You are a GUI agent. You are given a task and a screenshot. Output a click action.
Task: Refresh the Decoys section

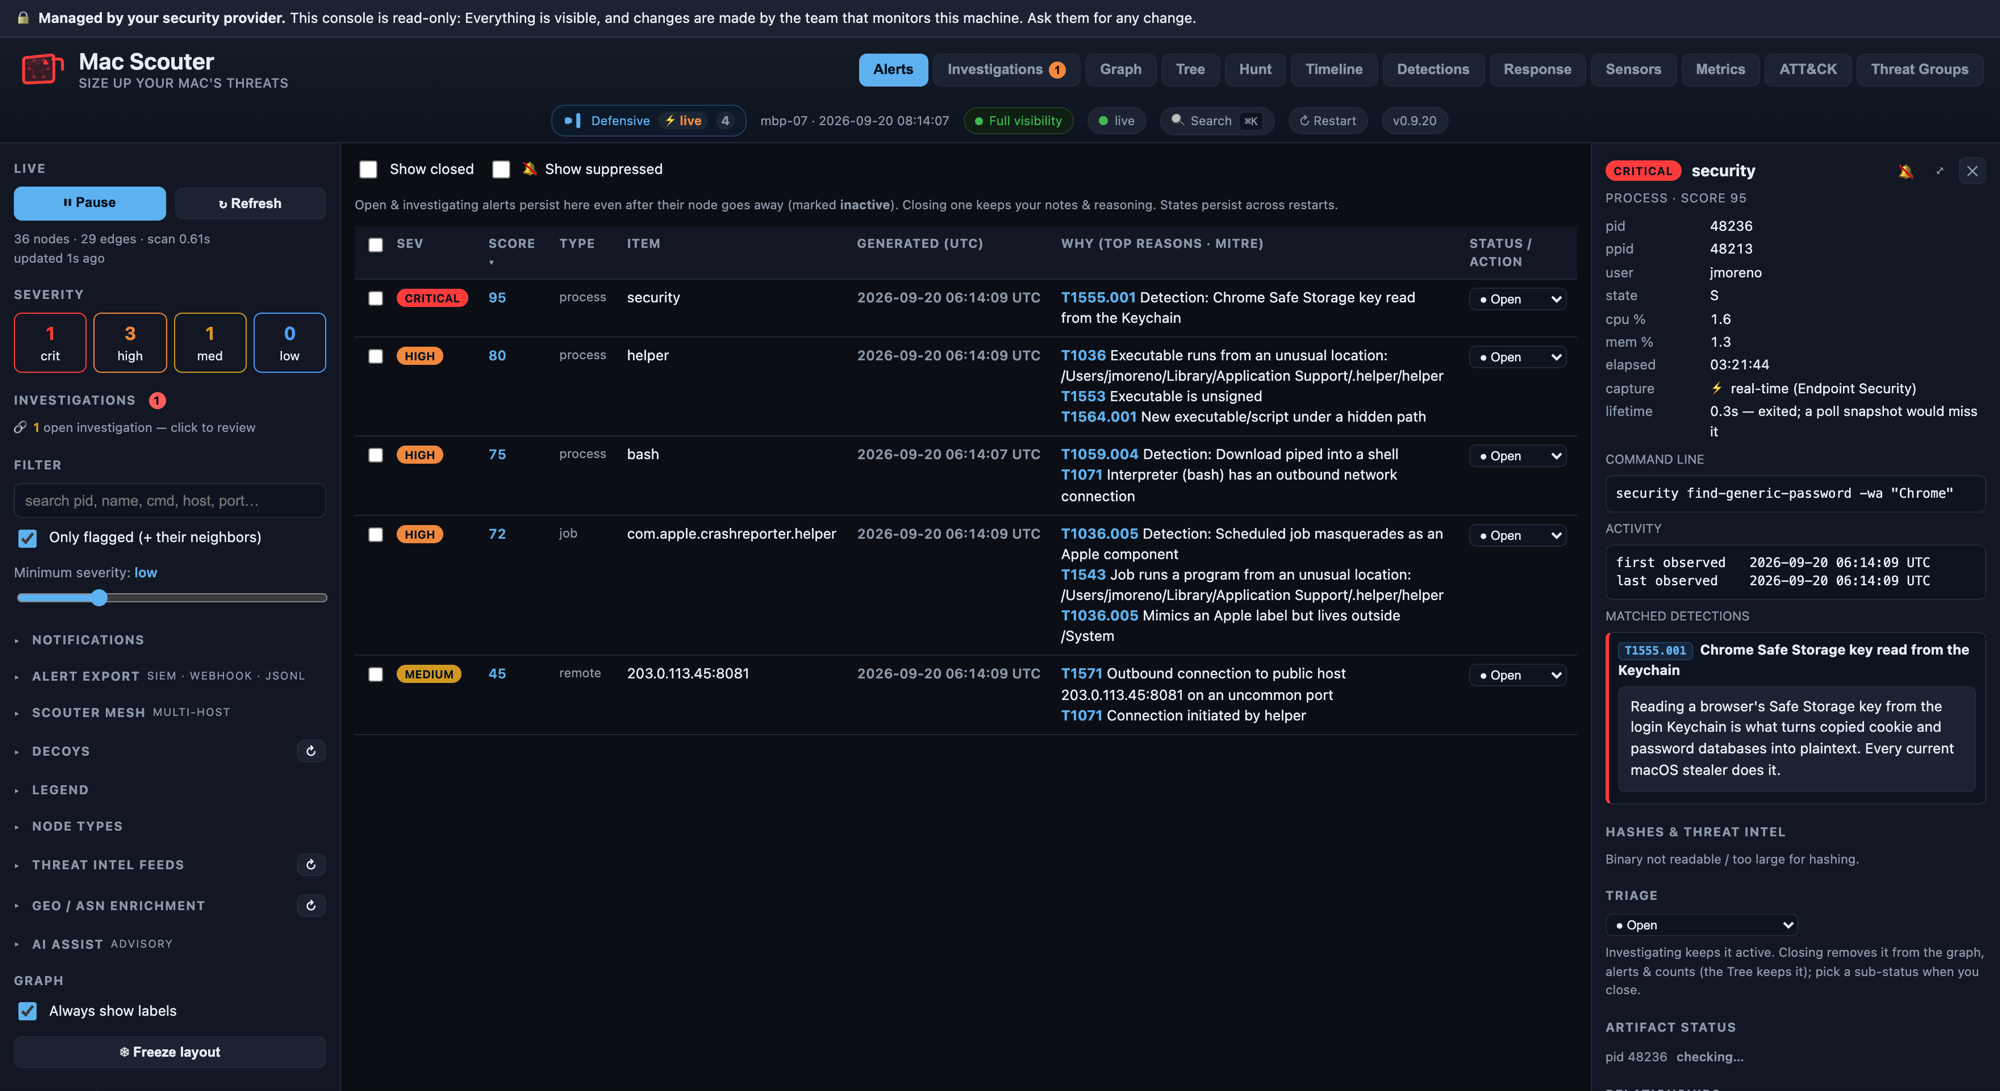tap(311, 751)
